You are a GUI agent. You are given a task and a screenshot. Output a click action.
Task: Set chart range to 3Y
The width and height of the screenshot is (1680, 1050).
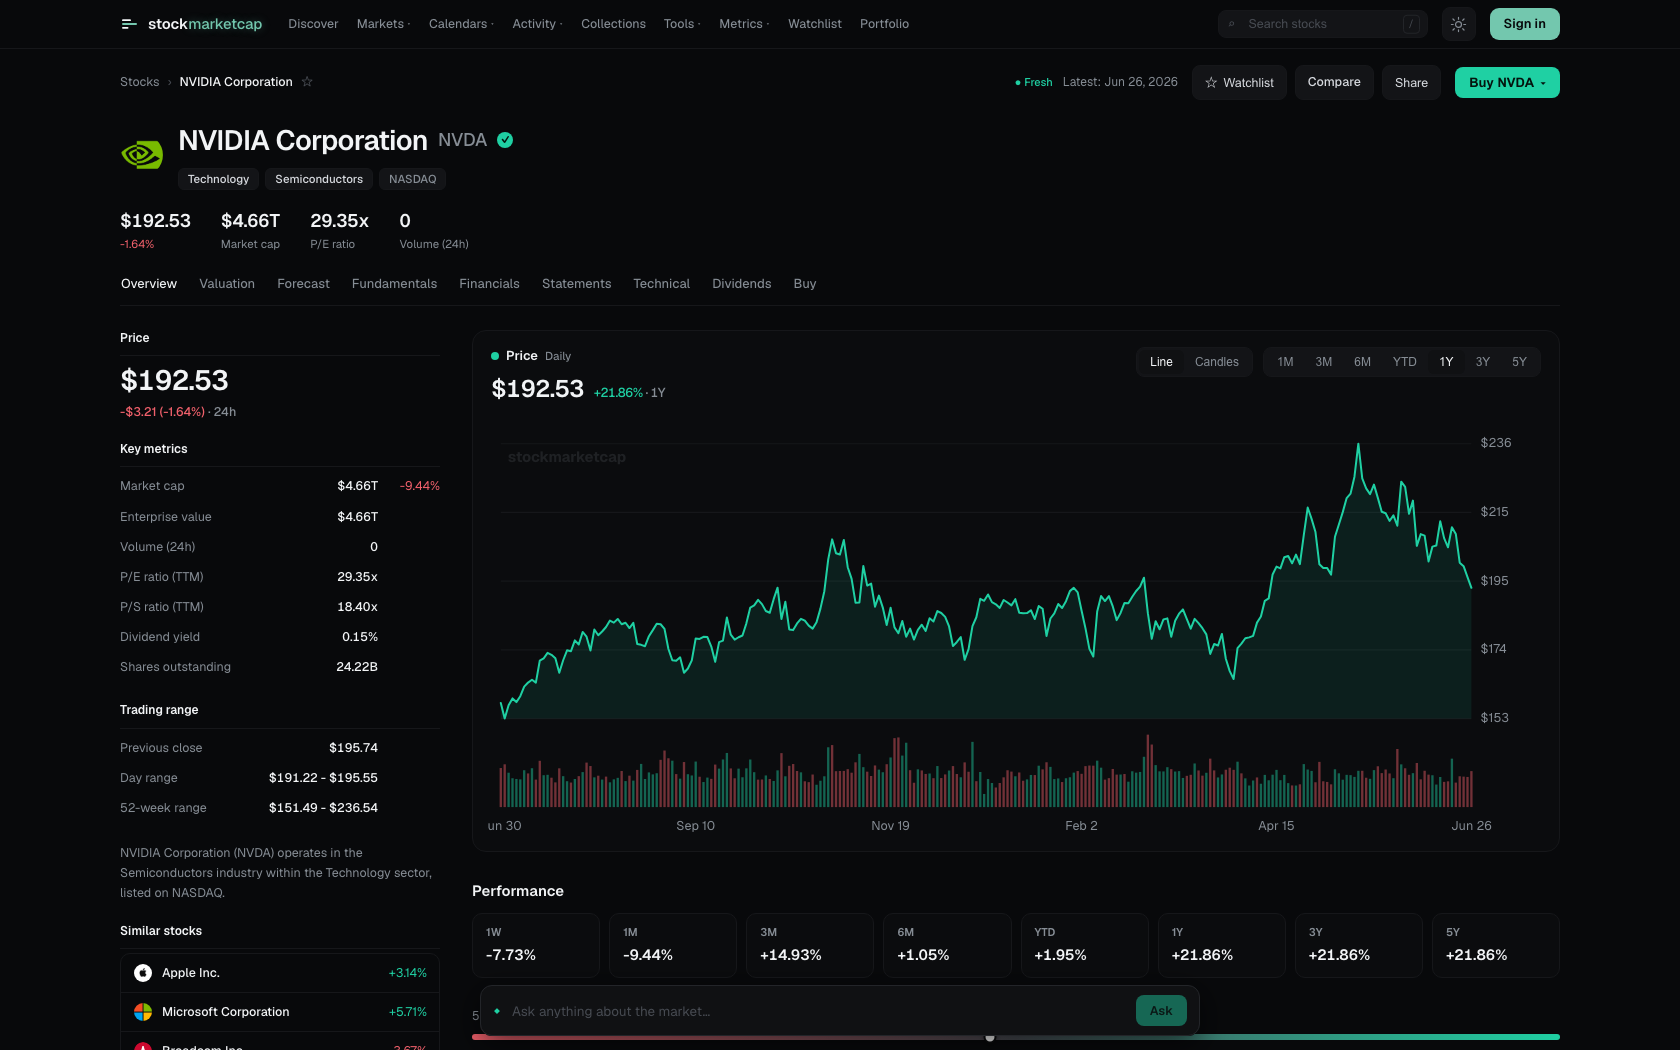point(1482,362)
